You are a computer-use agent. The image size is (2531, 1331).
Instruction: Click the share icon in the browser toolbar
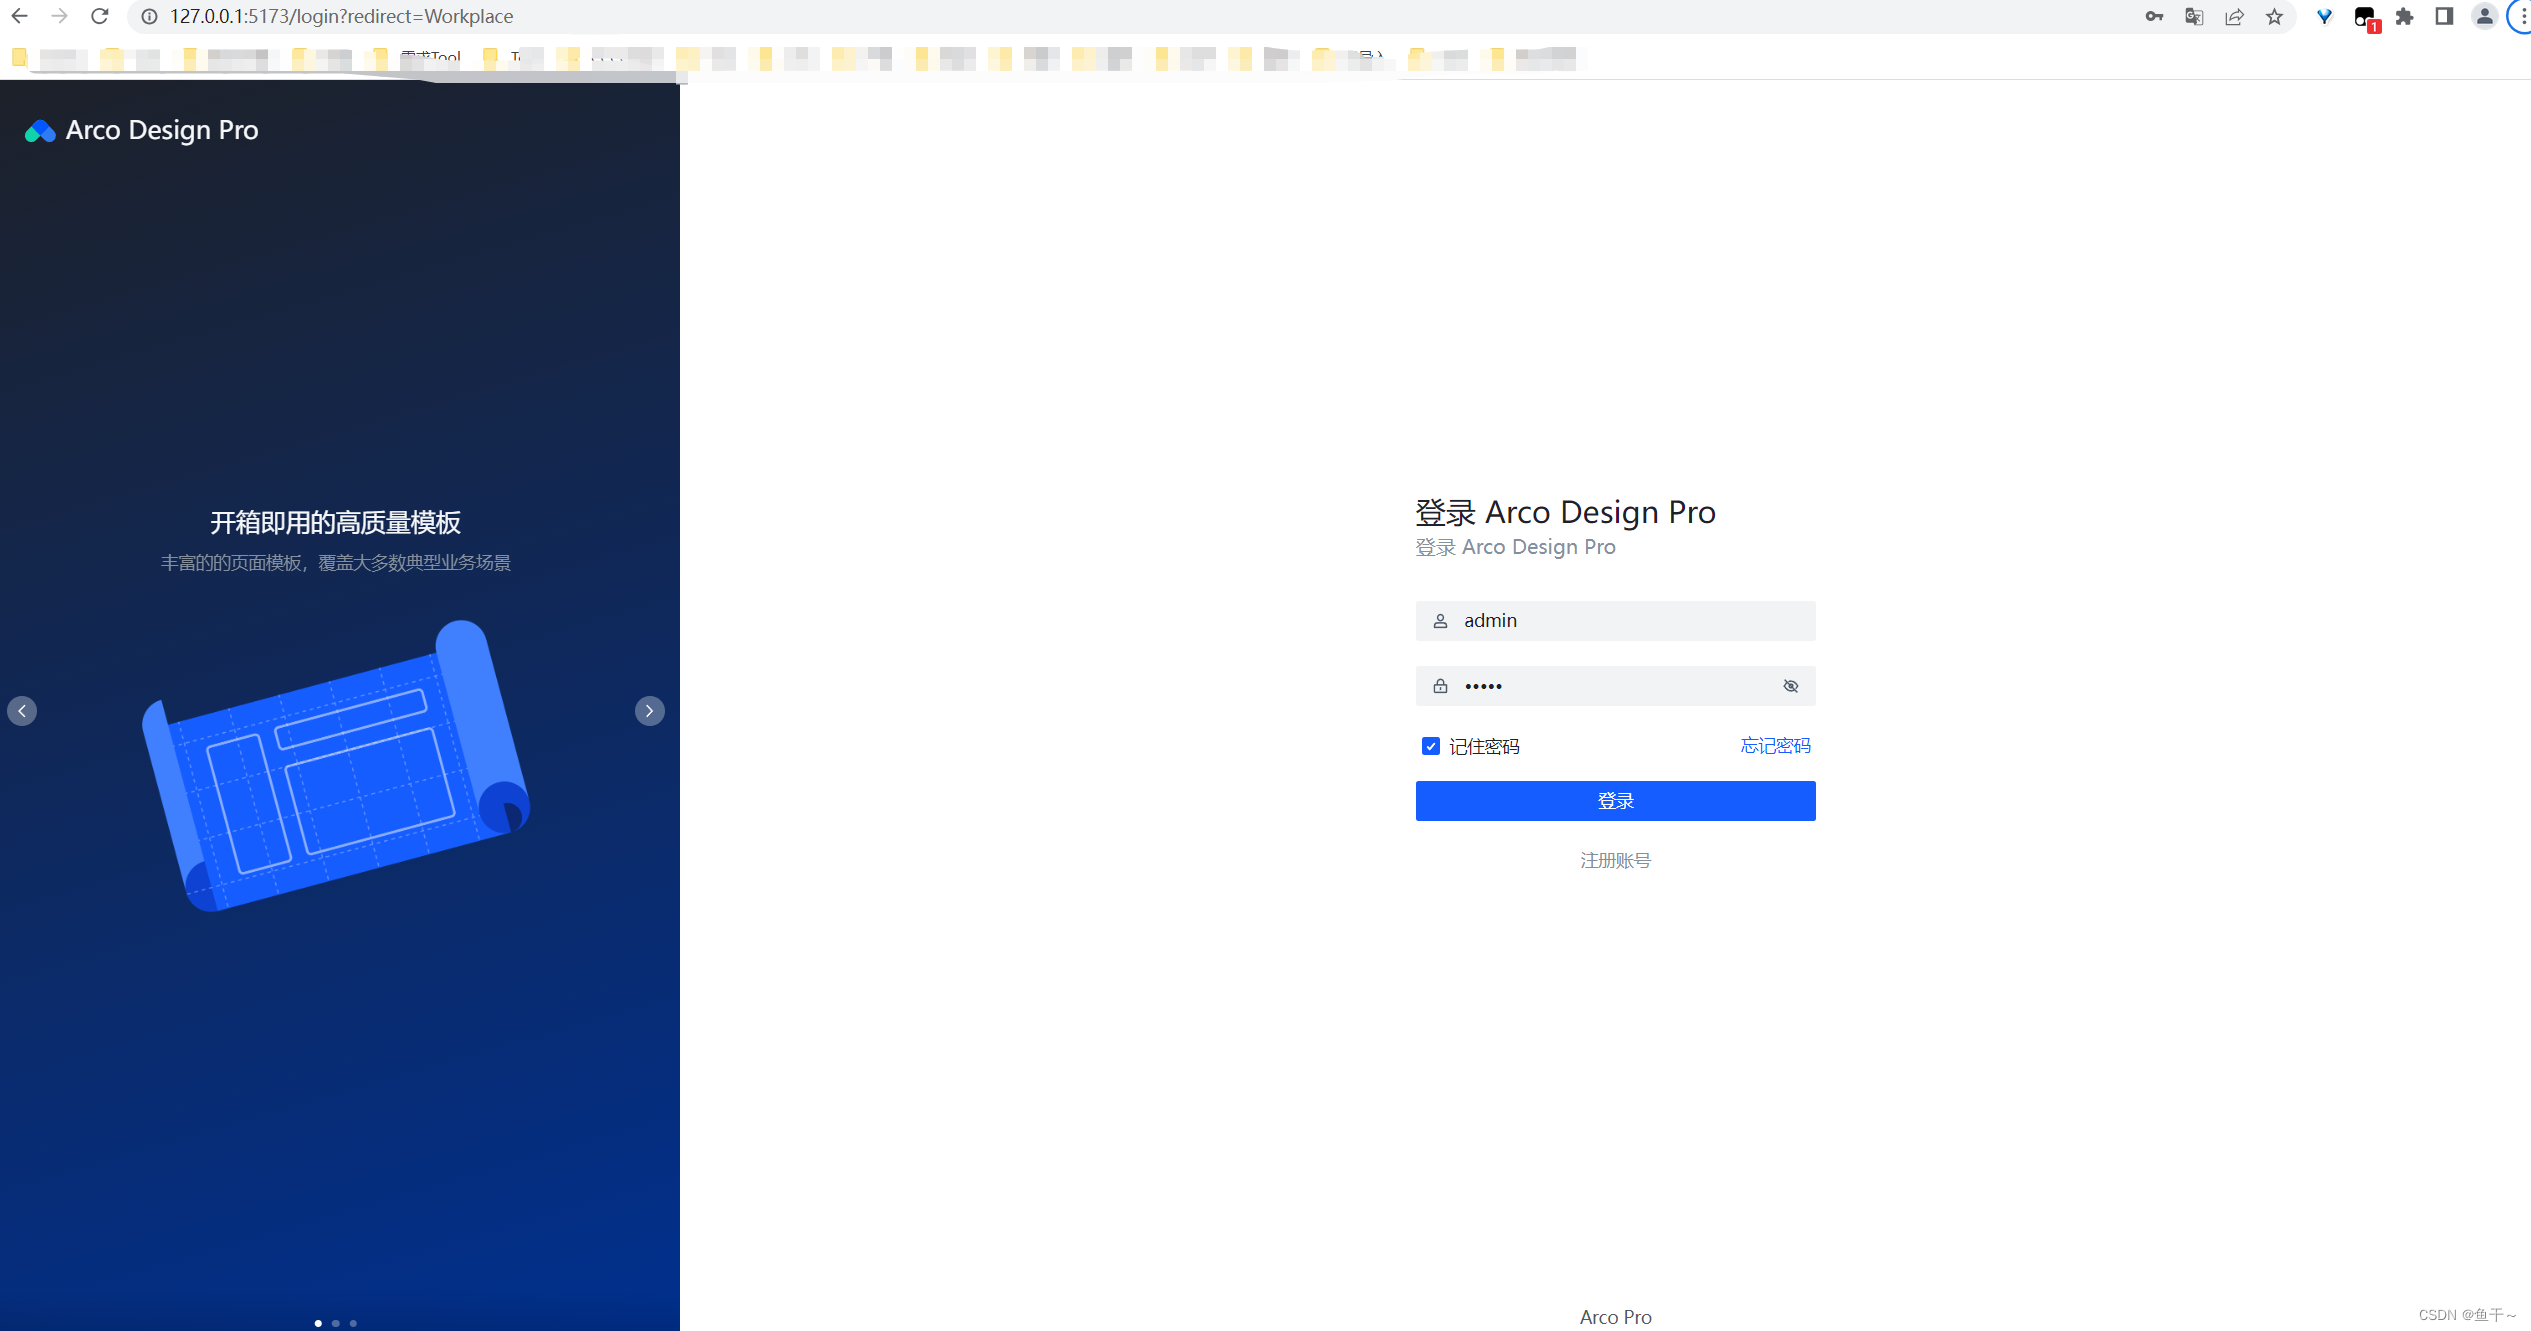[x=2234, y=16]
